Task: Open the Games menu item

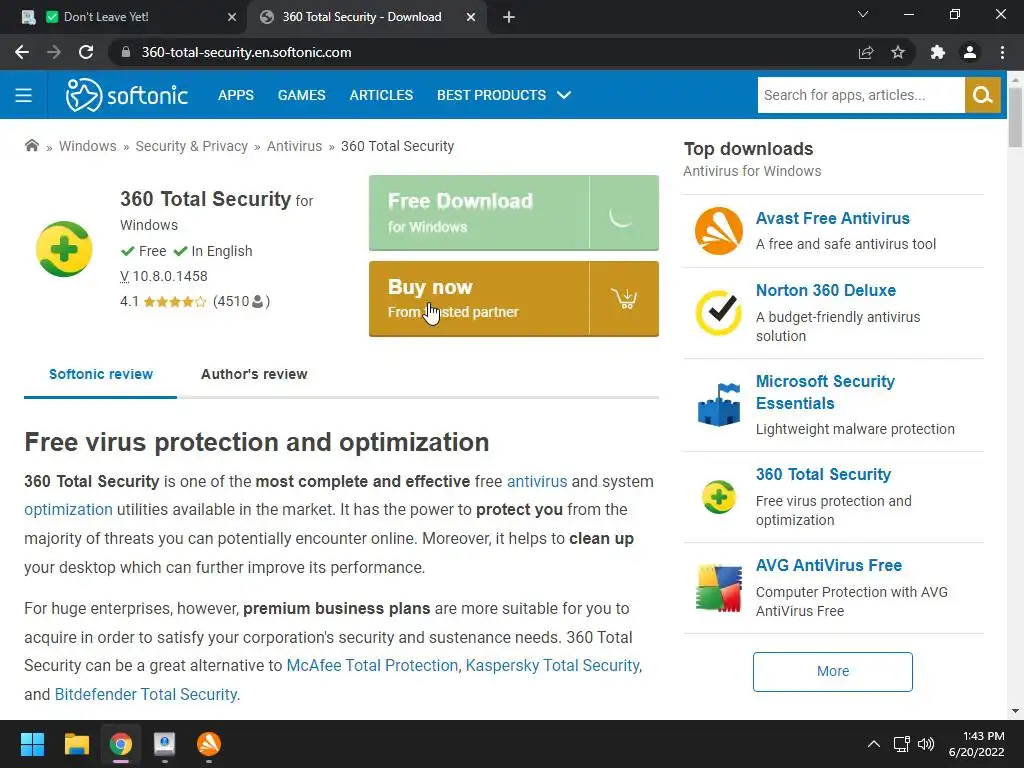Action: coord(301,95)
